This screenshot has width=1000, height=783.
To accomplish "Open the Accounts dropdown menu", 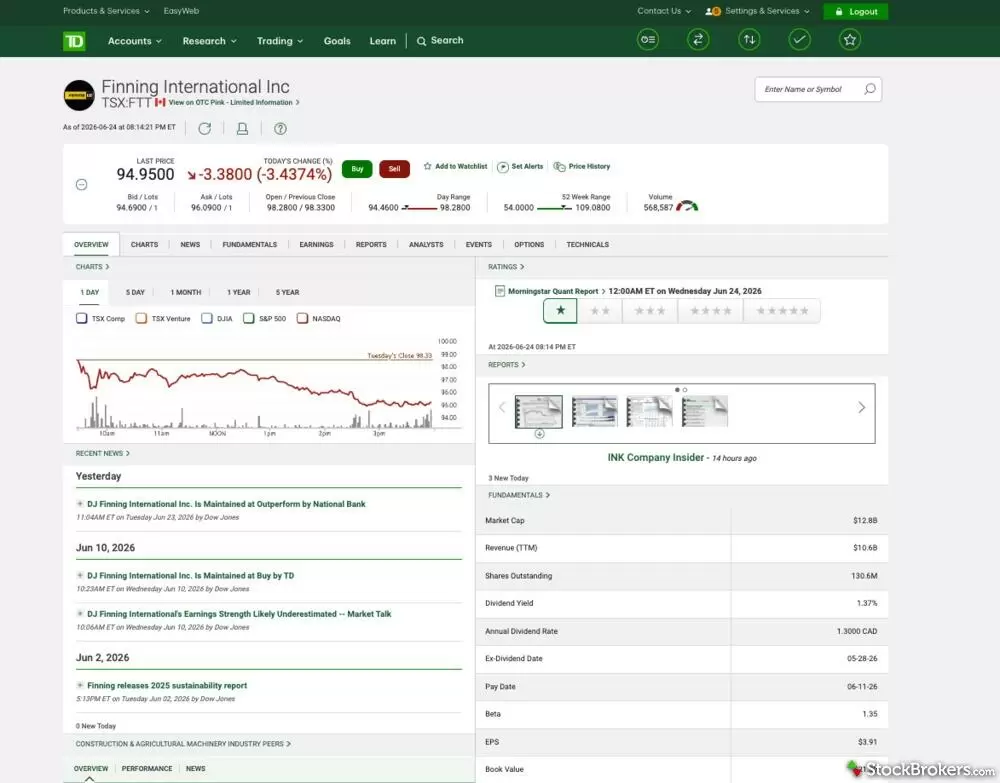I will (x=135, y=41).
